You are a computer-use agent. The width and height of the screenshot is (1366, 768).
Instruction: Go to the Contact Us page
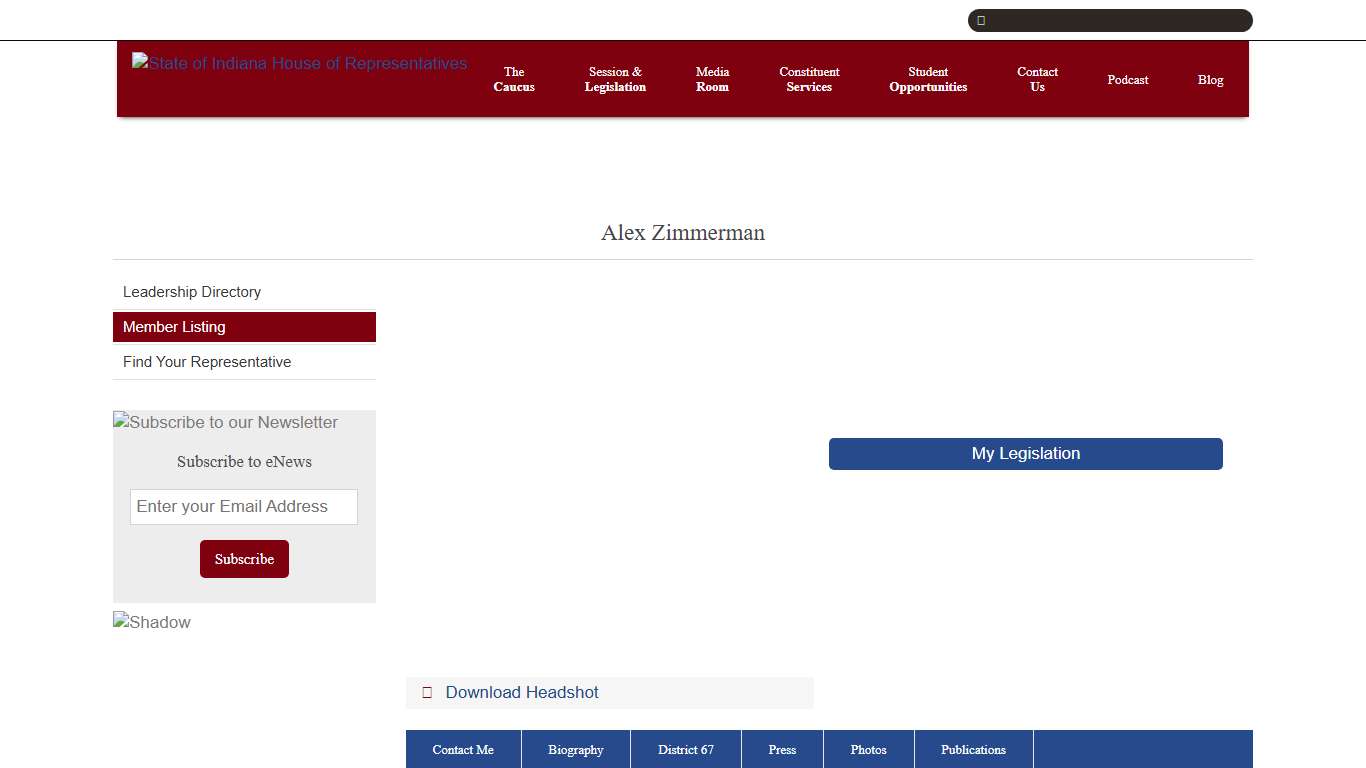(x=1037, y=79)
